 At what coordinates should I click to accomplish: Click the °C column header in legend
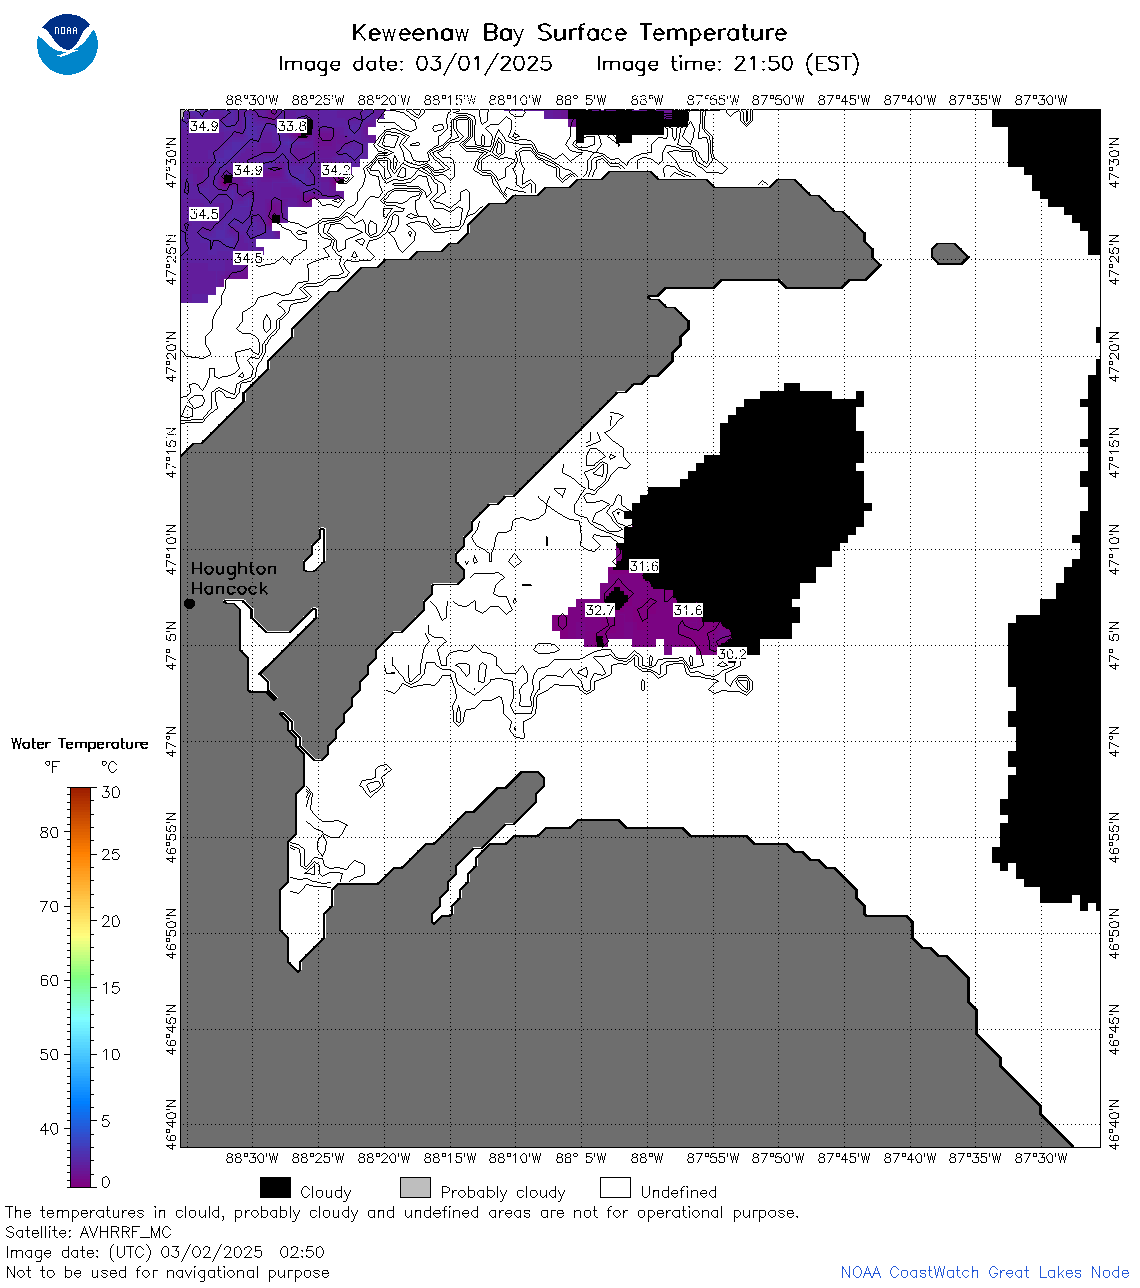coord(109,767)
